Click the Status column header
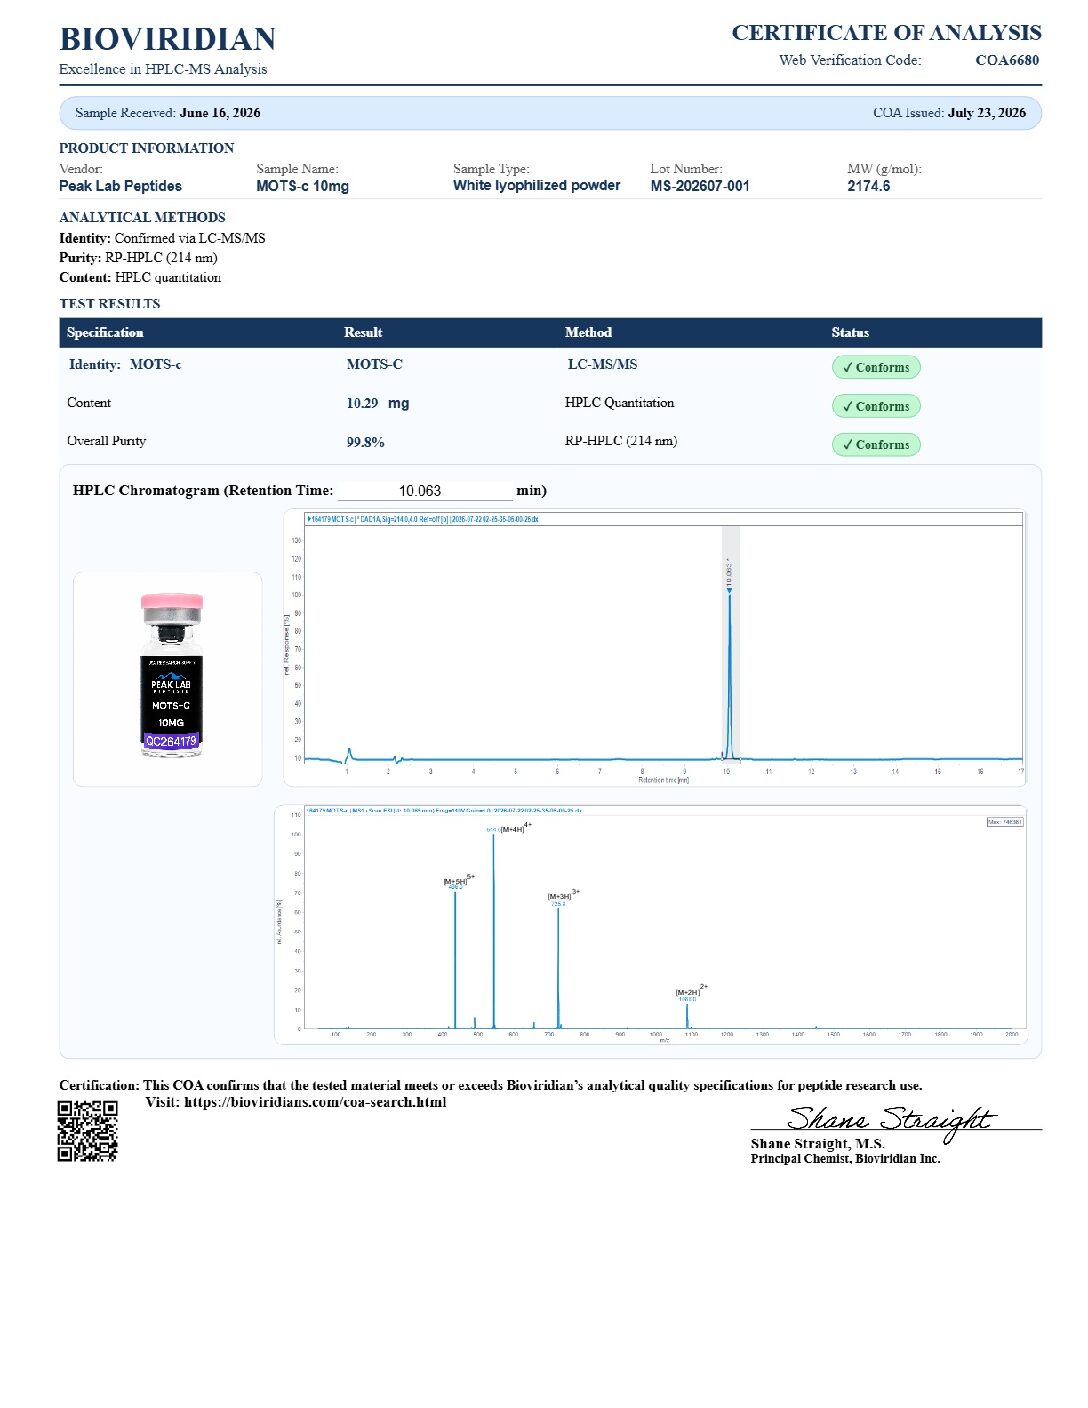Viewport: 1088px width, 1408px height. (x=850, y=333)
